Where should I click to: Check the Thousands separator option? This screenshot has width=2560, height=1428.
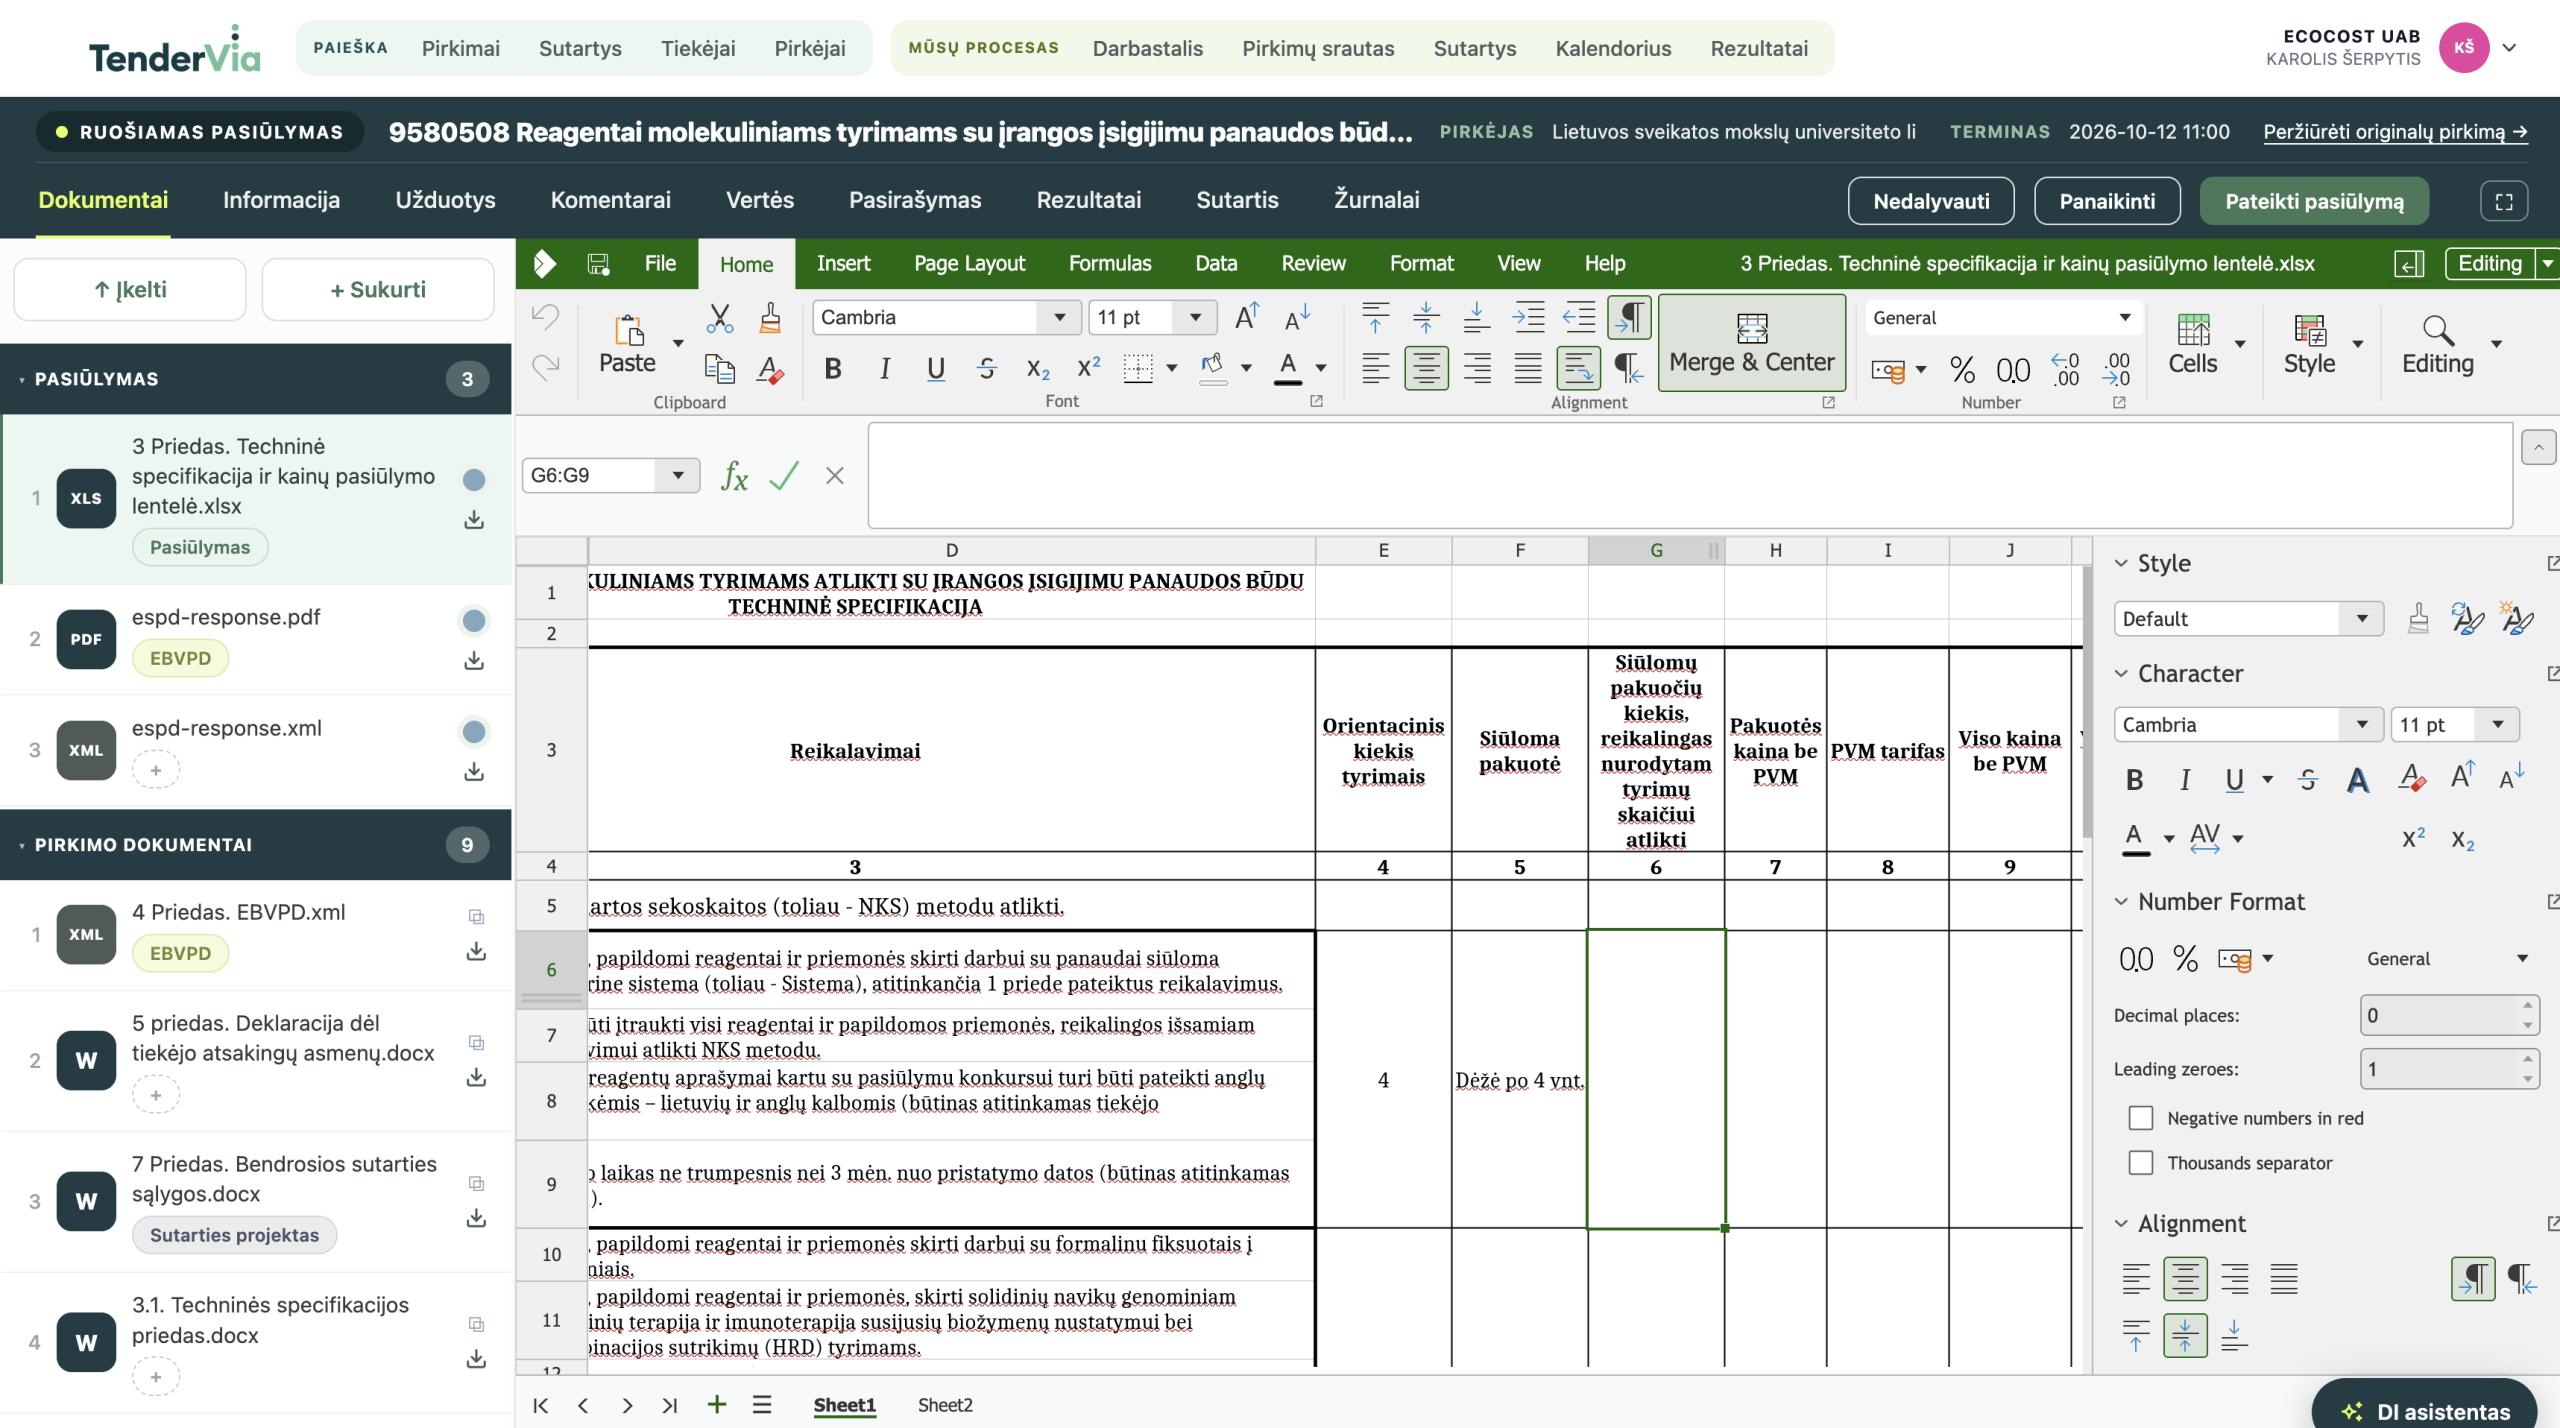coord(2140,1162)
